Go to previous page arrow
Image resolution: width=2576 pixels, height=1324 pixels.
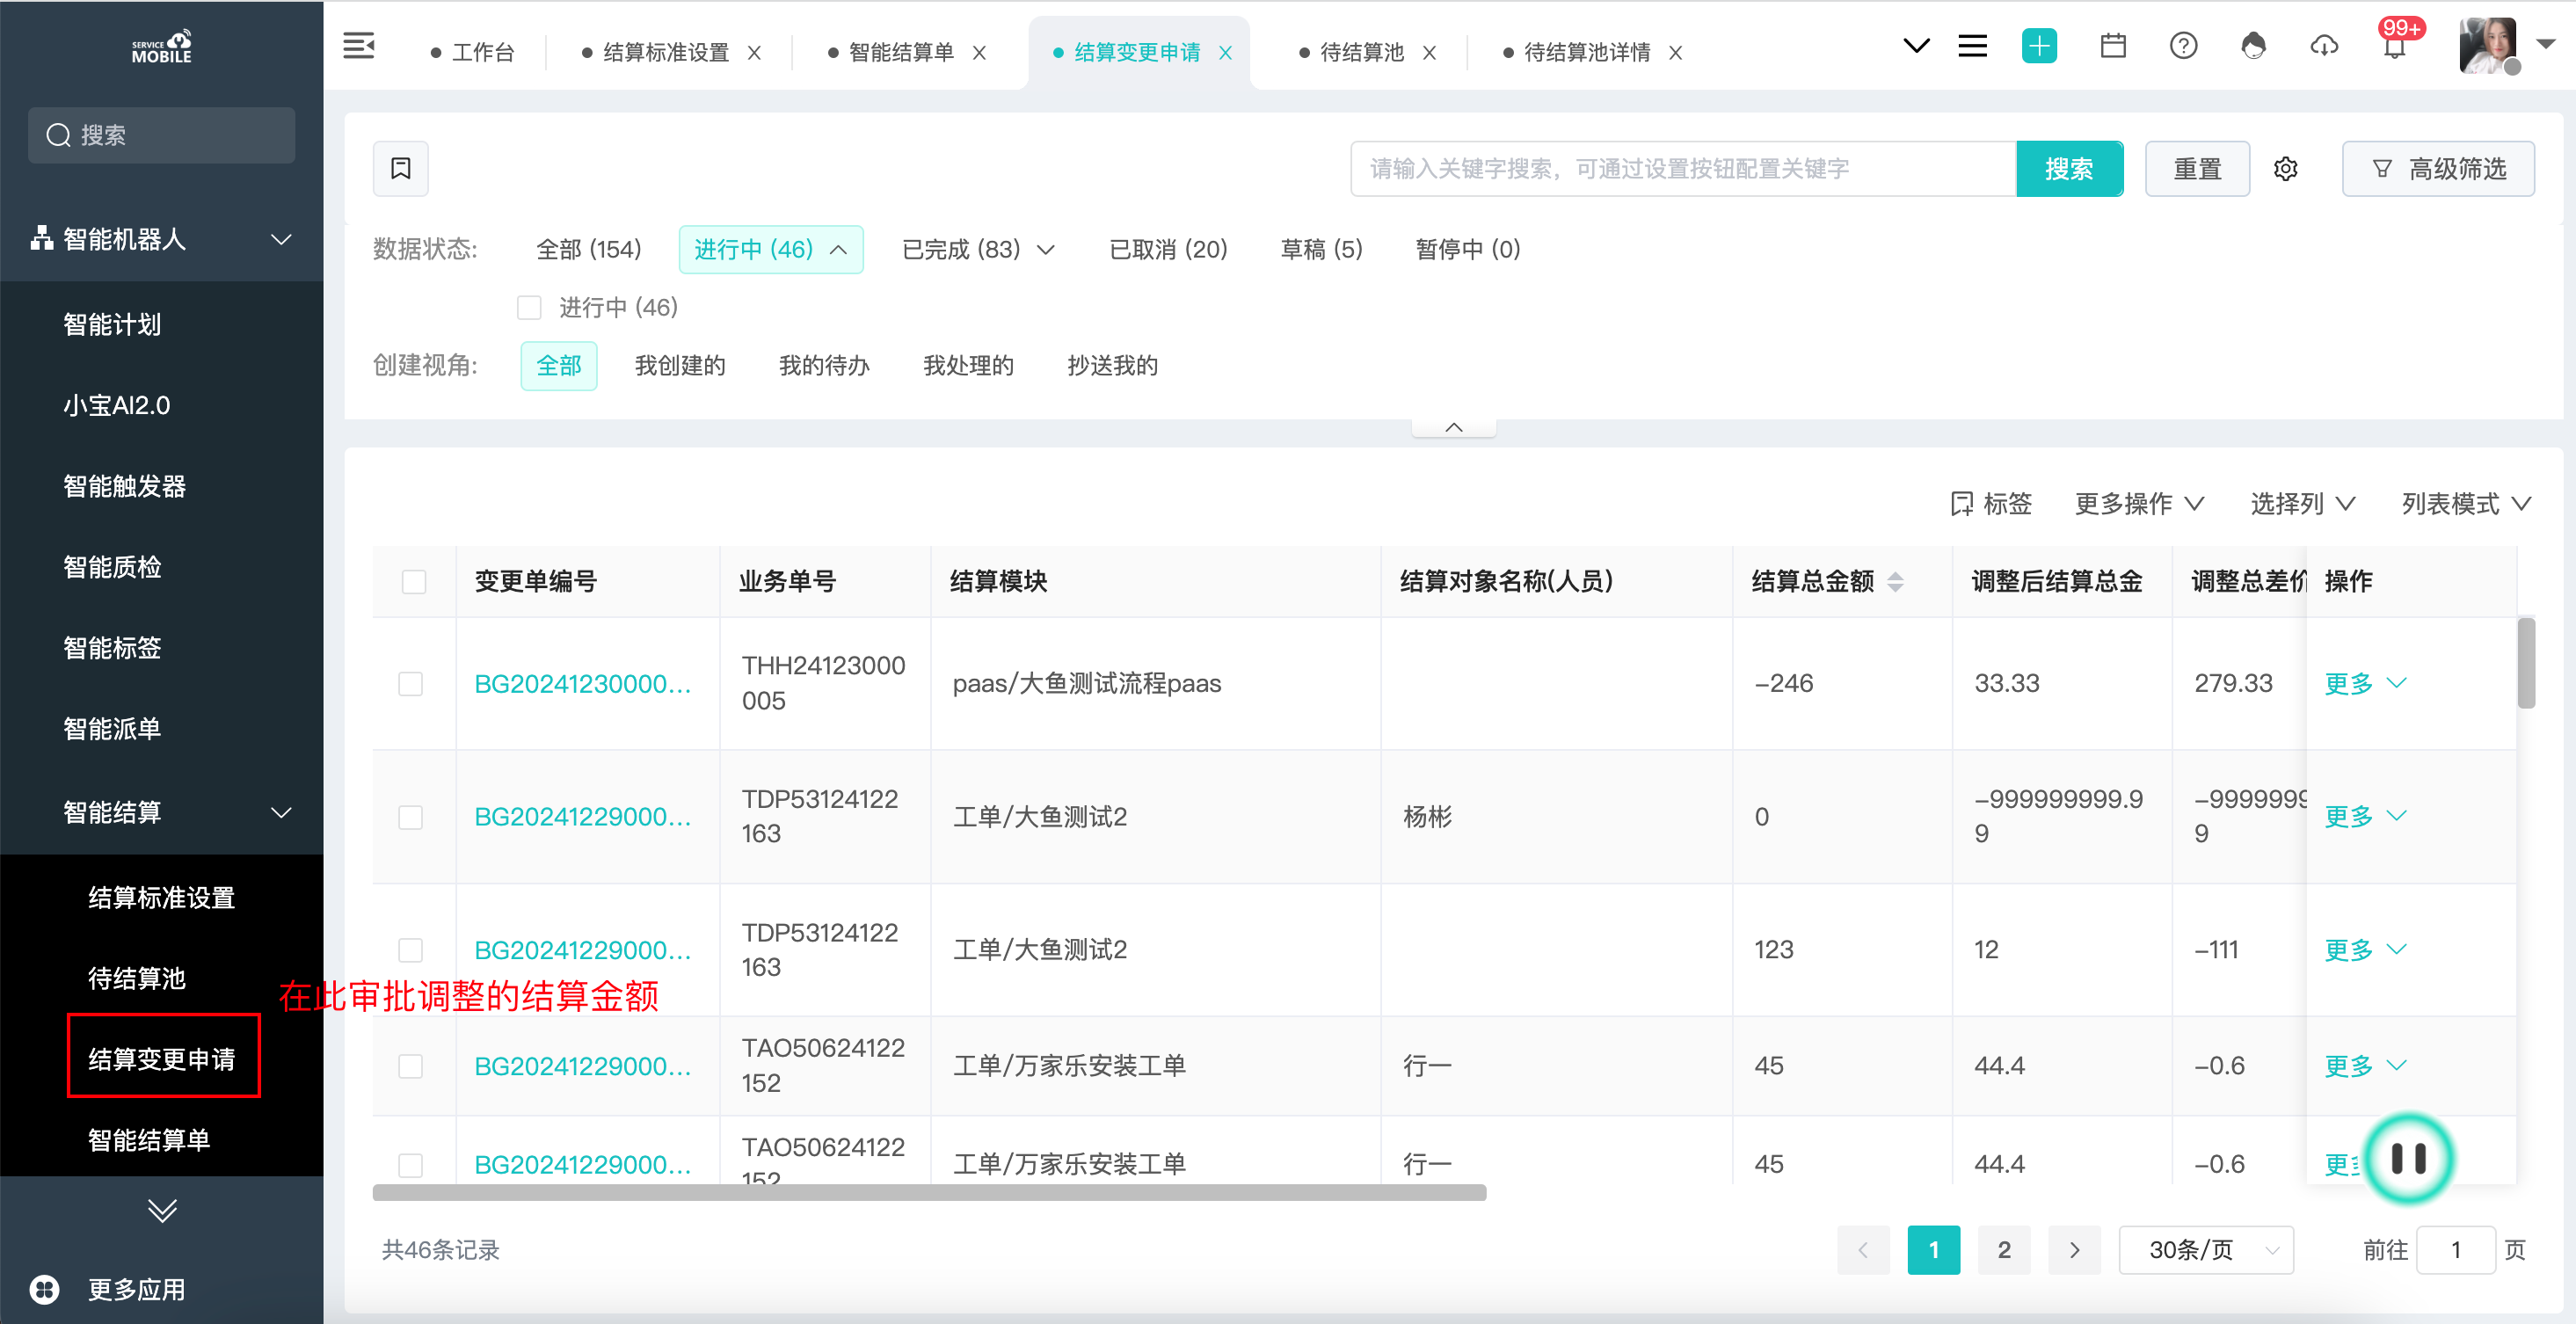[1863, 1249]
